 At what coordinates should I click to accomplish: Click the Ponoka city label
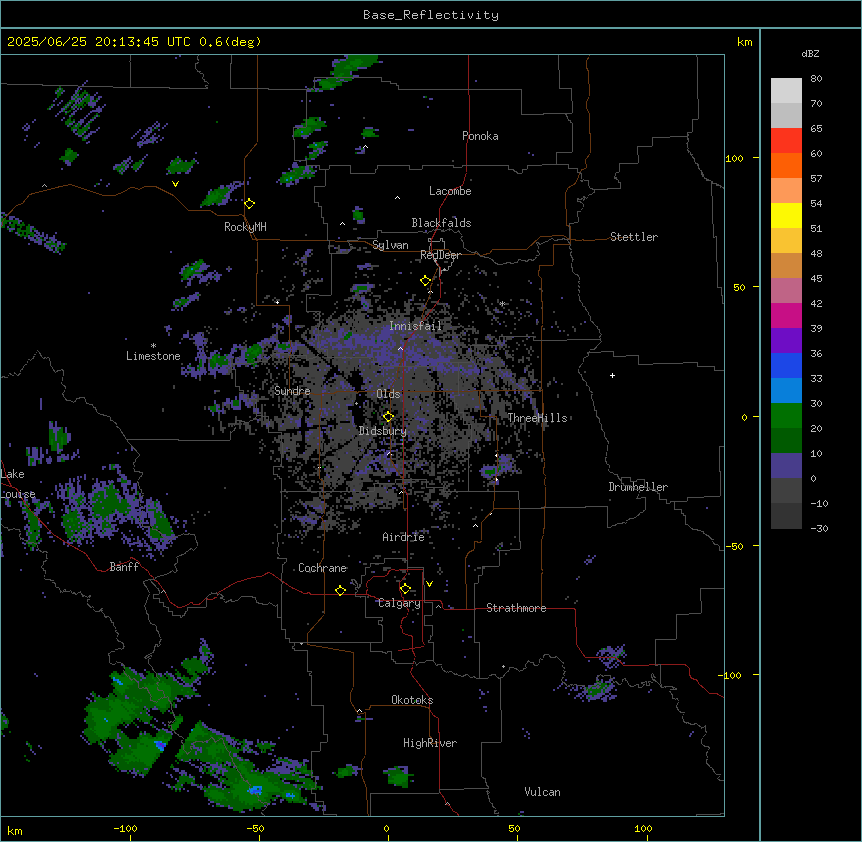tap(480, 136)
